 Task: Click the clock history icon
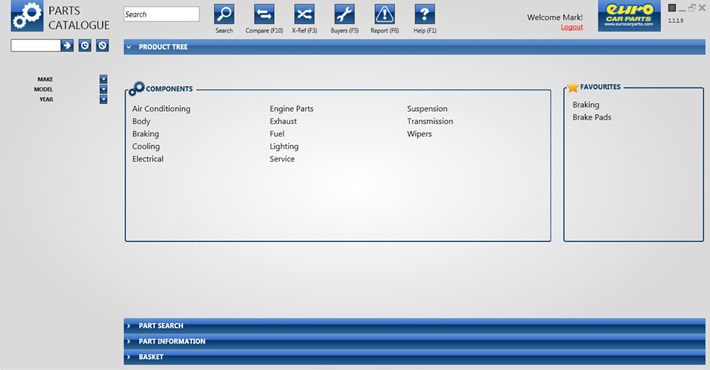tap(85, 45)
